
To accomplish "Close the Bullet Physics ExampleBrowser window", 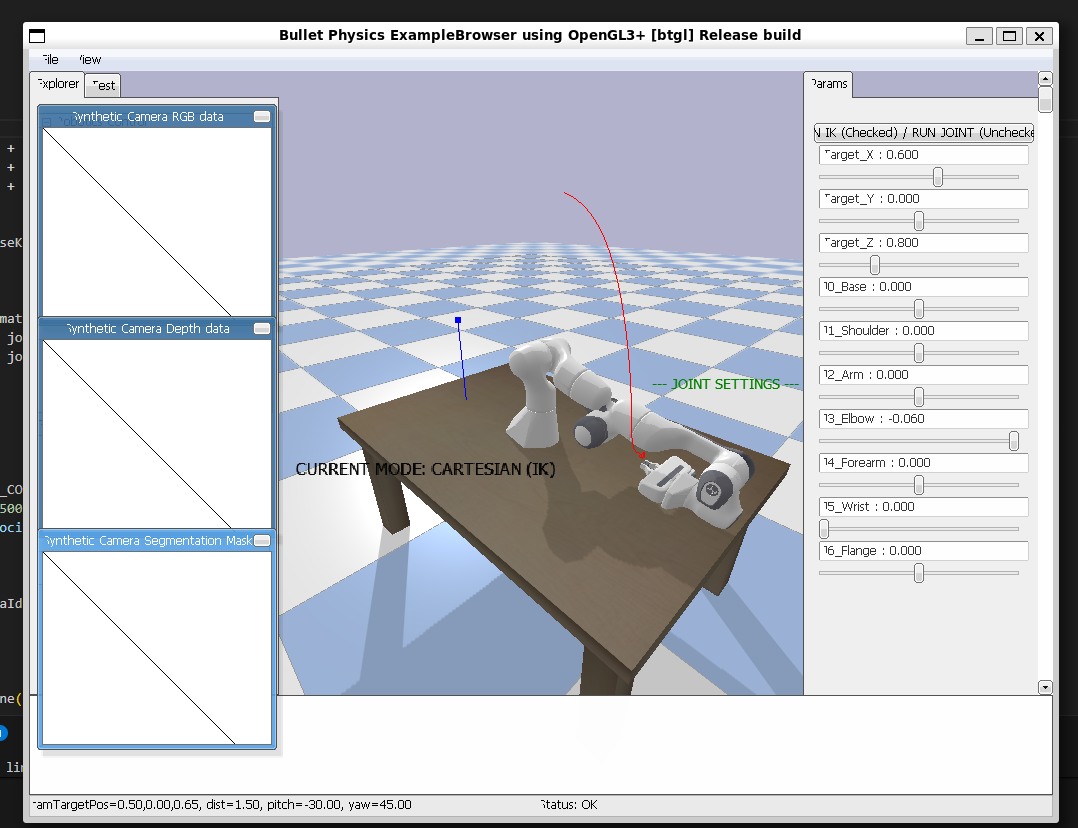I will [x=1040, y=36].
